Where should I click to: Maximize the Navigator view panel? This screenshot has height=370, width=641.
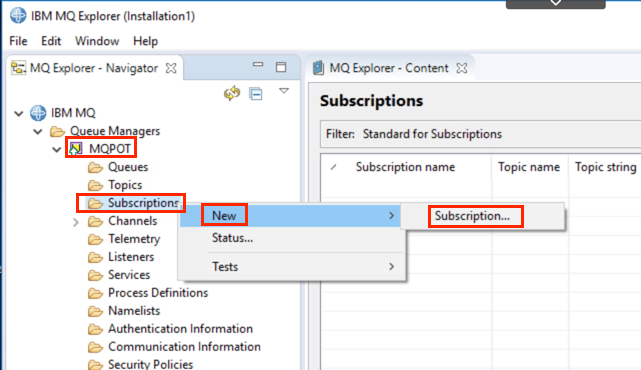click(x=281, y=67)
